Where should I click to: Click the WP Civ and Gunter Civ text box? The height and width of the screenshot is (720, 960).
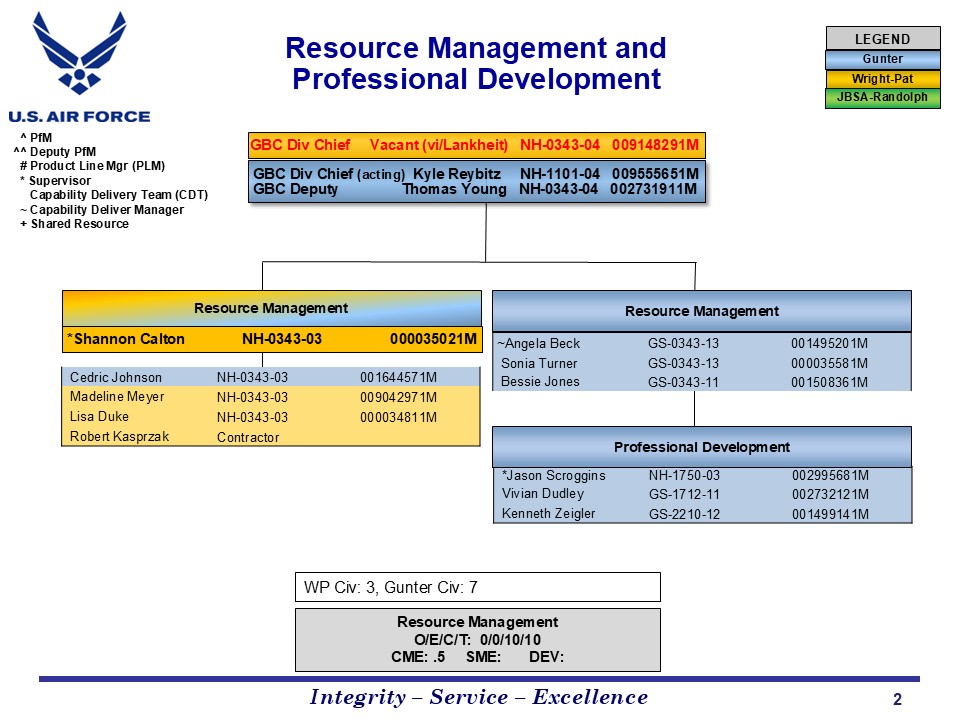pos(476,587)
